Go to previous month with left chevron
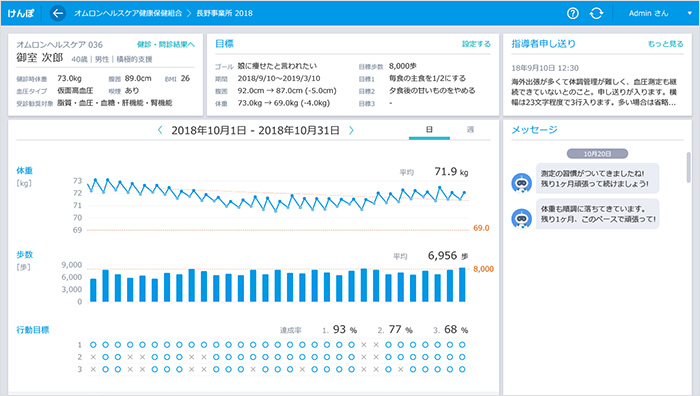700x396 pixels. (x=160, y=130)
